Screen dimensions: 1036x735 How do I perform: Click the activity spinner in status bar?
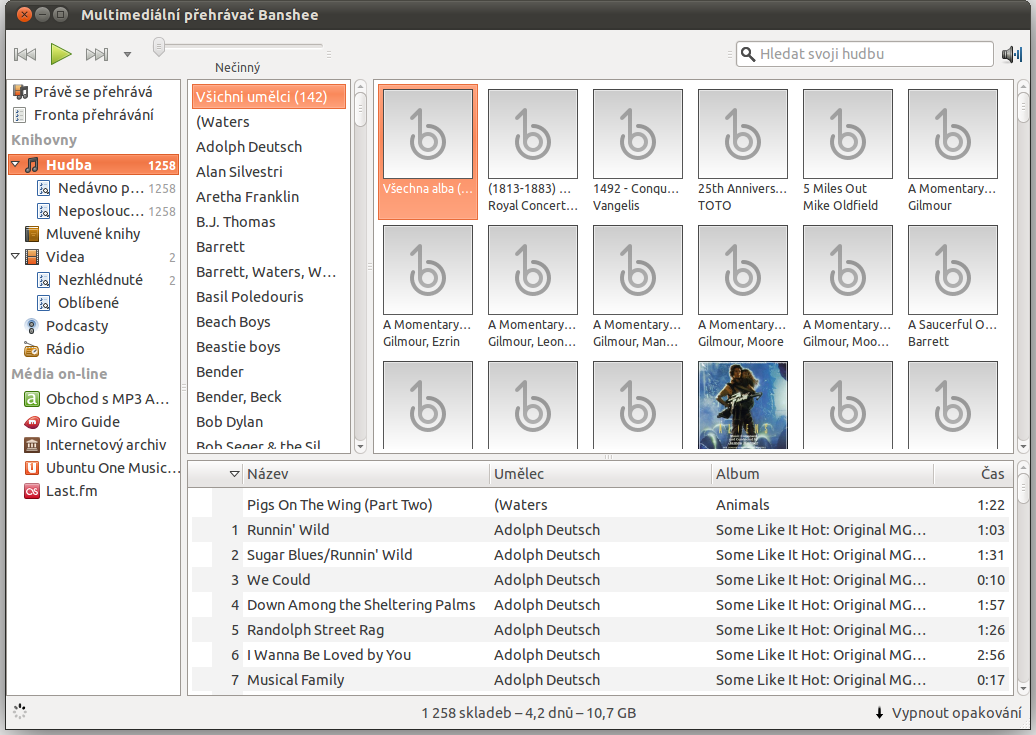20,712
